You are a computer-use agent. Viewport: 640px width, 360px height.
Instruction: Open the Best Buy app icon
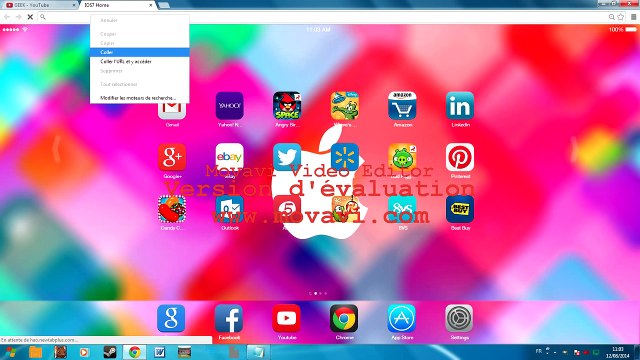click(x=460, y=209)
